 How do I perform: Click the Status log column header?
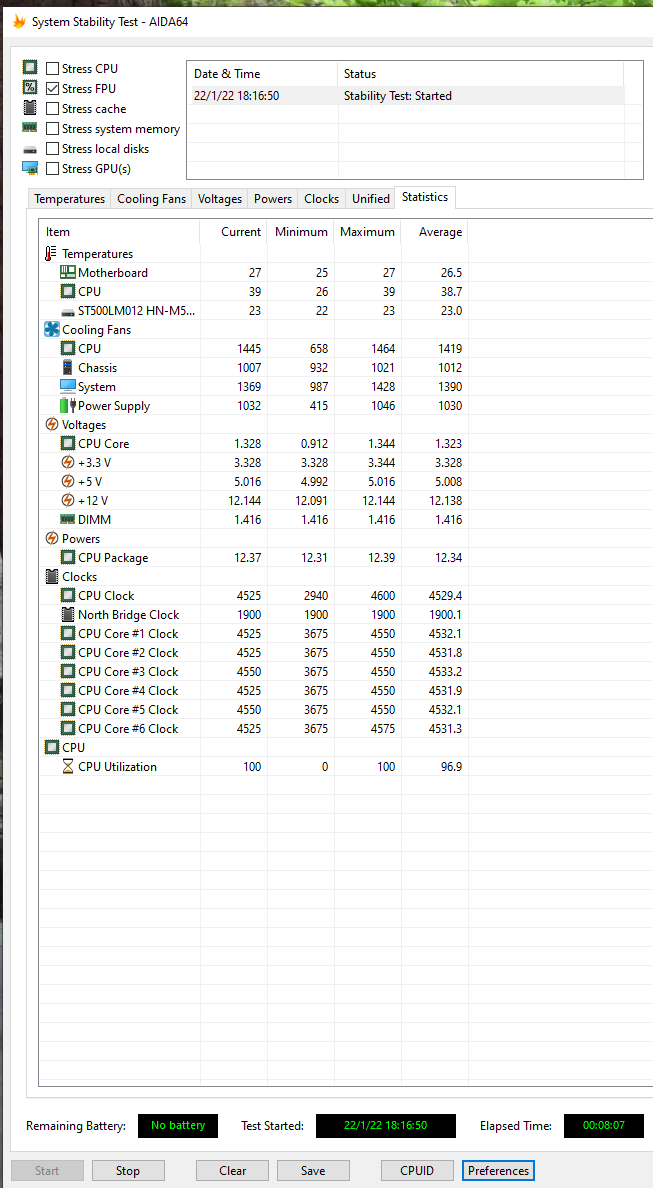tap(480, 73)
